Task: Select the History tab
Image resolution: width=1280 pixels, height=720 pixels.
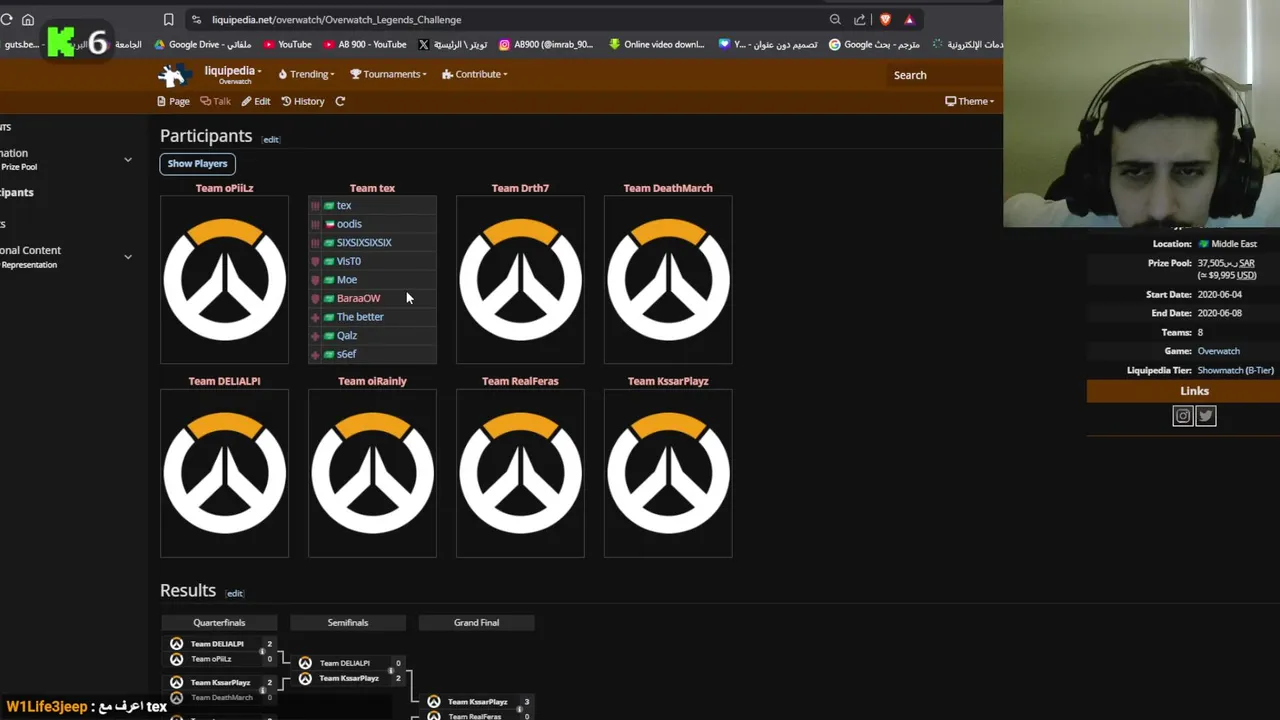Action: tap(303, 101)
